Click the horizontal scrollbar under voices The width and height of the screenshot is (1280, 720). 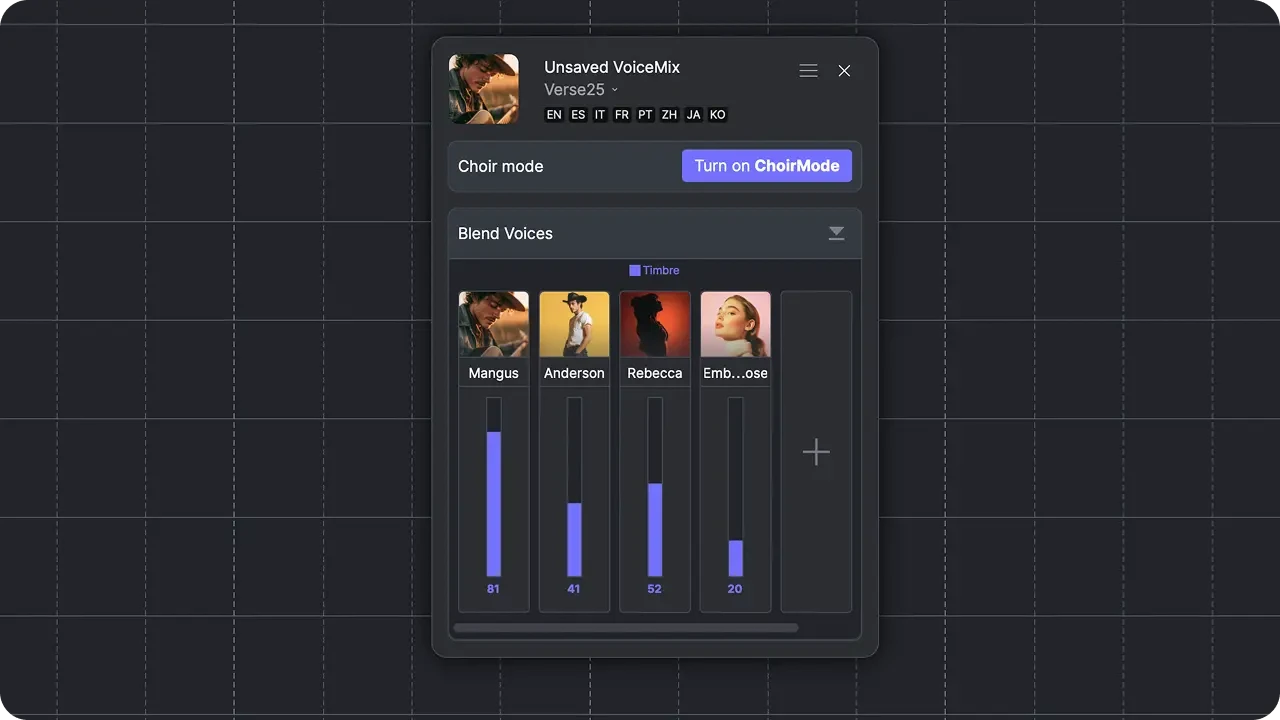(x=626, y=628)
